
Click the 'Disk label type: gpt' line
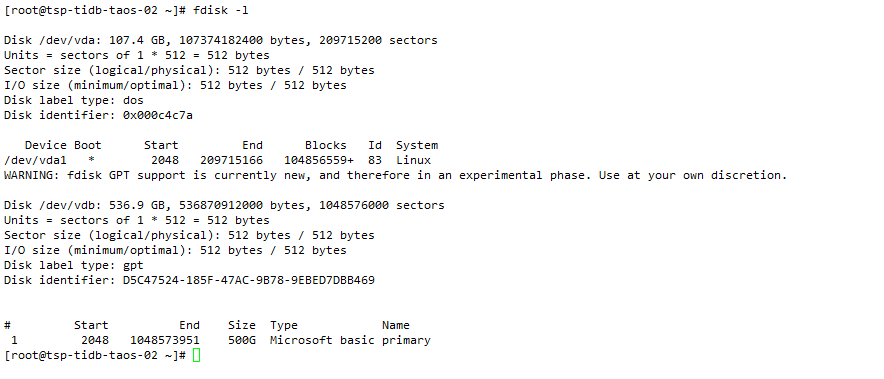[x=74, y=265]
